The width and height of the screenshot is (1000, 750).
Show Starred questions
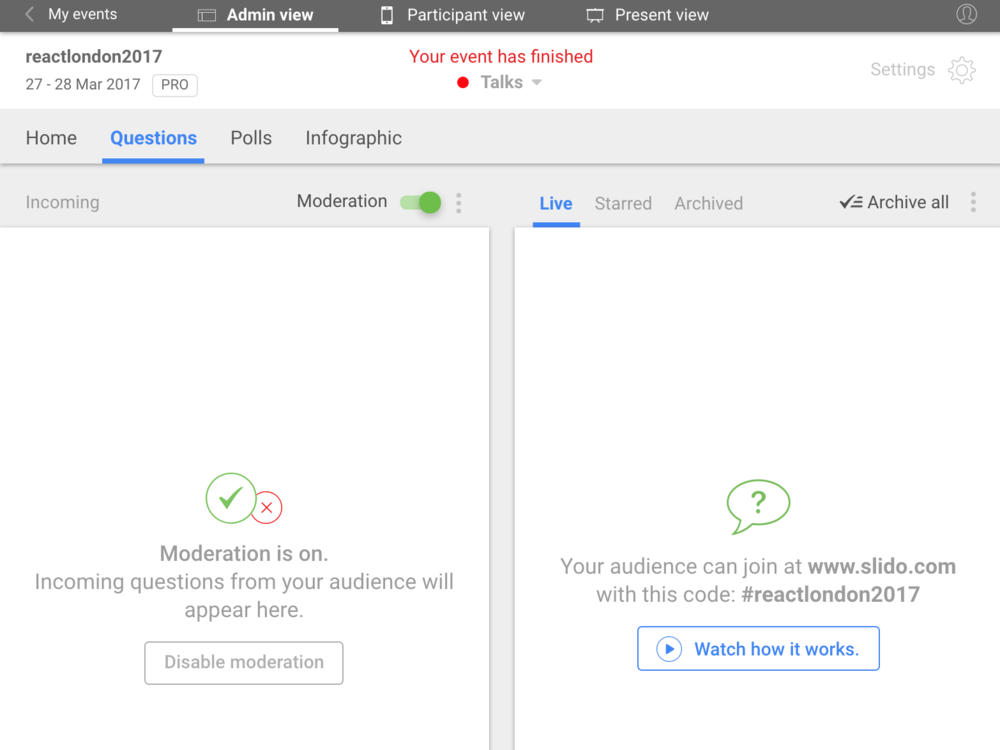pyautogui.click(x=623, y=203)
